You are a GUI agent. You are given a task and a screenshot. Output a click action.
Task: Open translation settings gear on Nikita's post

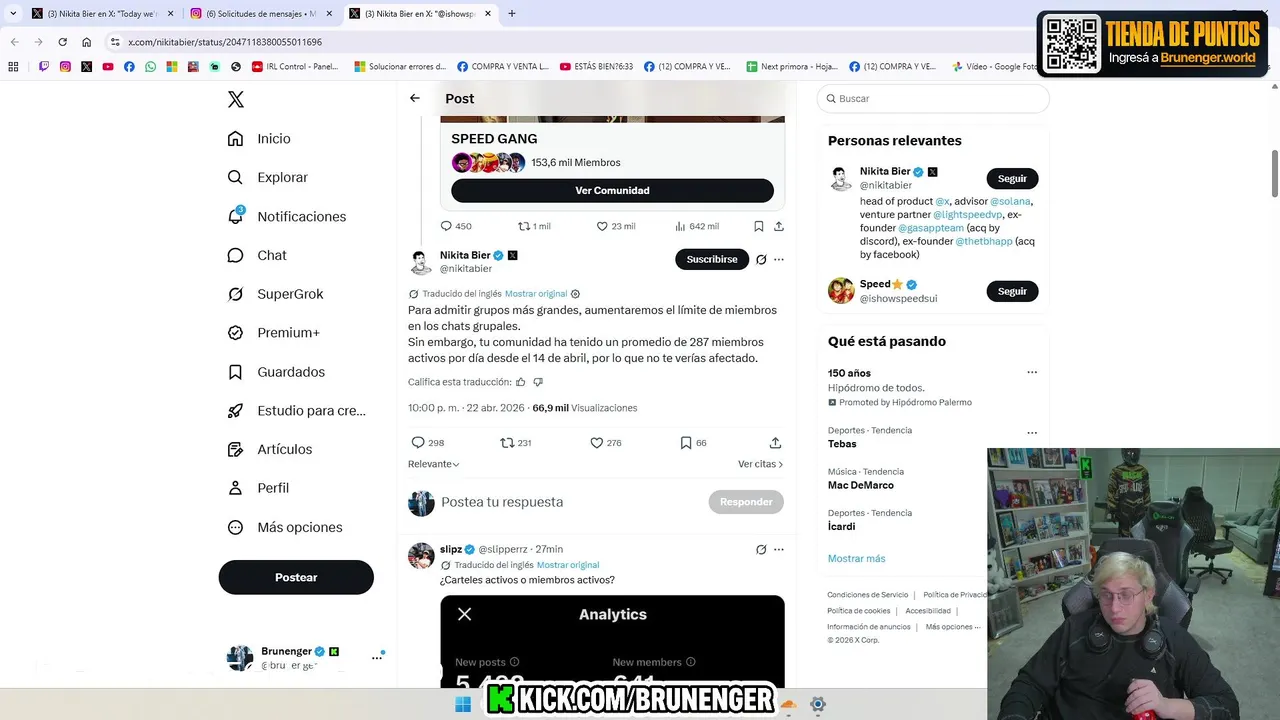[575, 294]
